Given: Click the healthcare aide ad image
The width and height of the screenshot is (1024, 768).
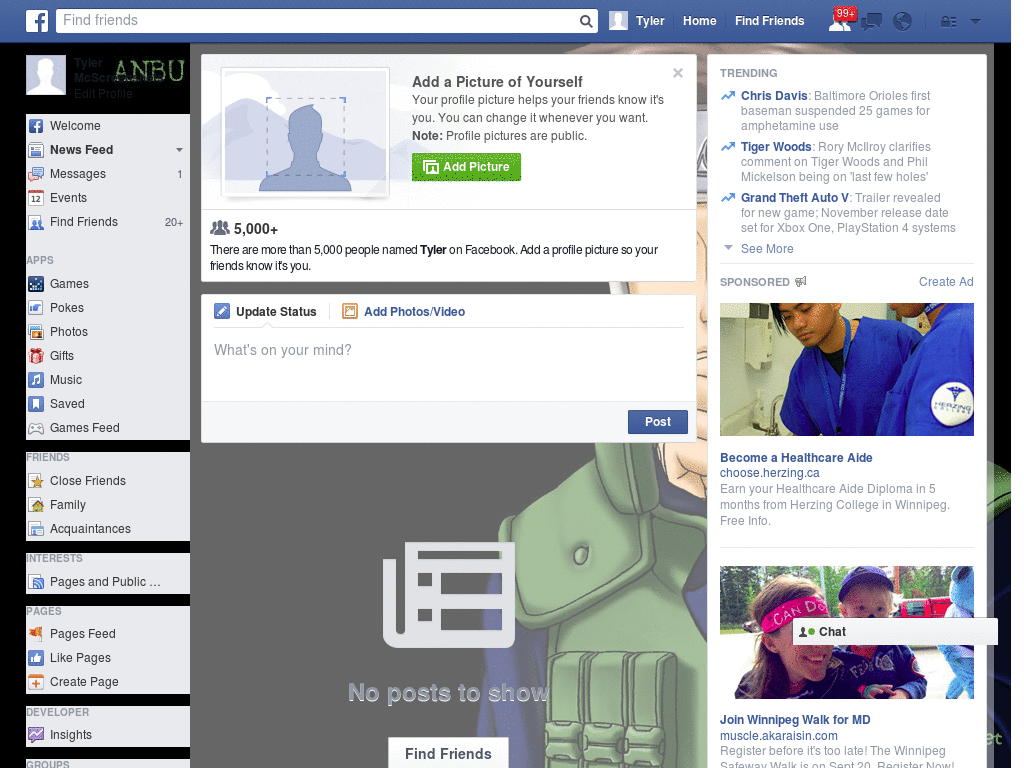Looking at the screenshot, I should [846, 369].
